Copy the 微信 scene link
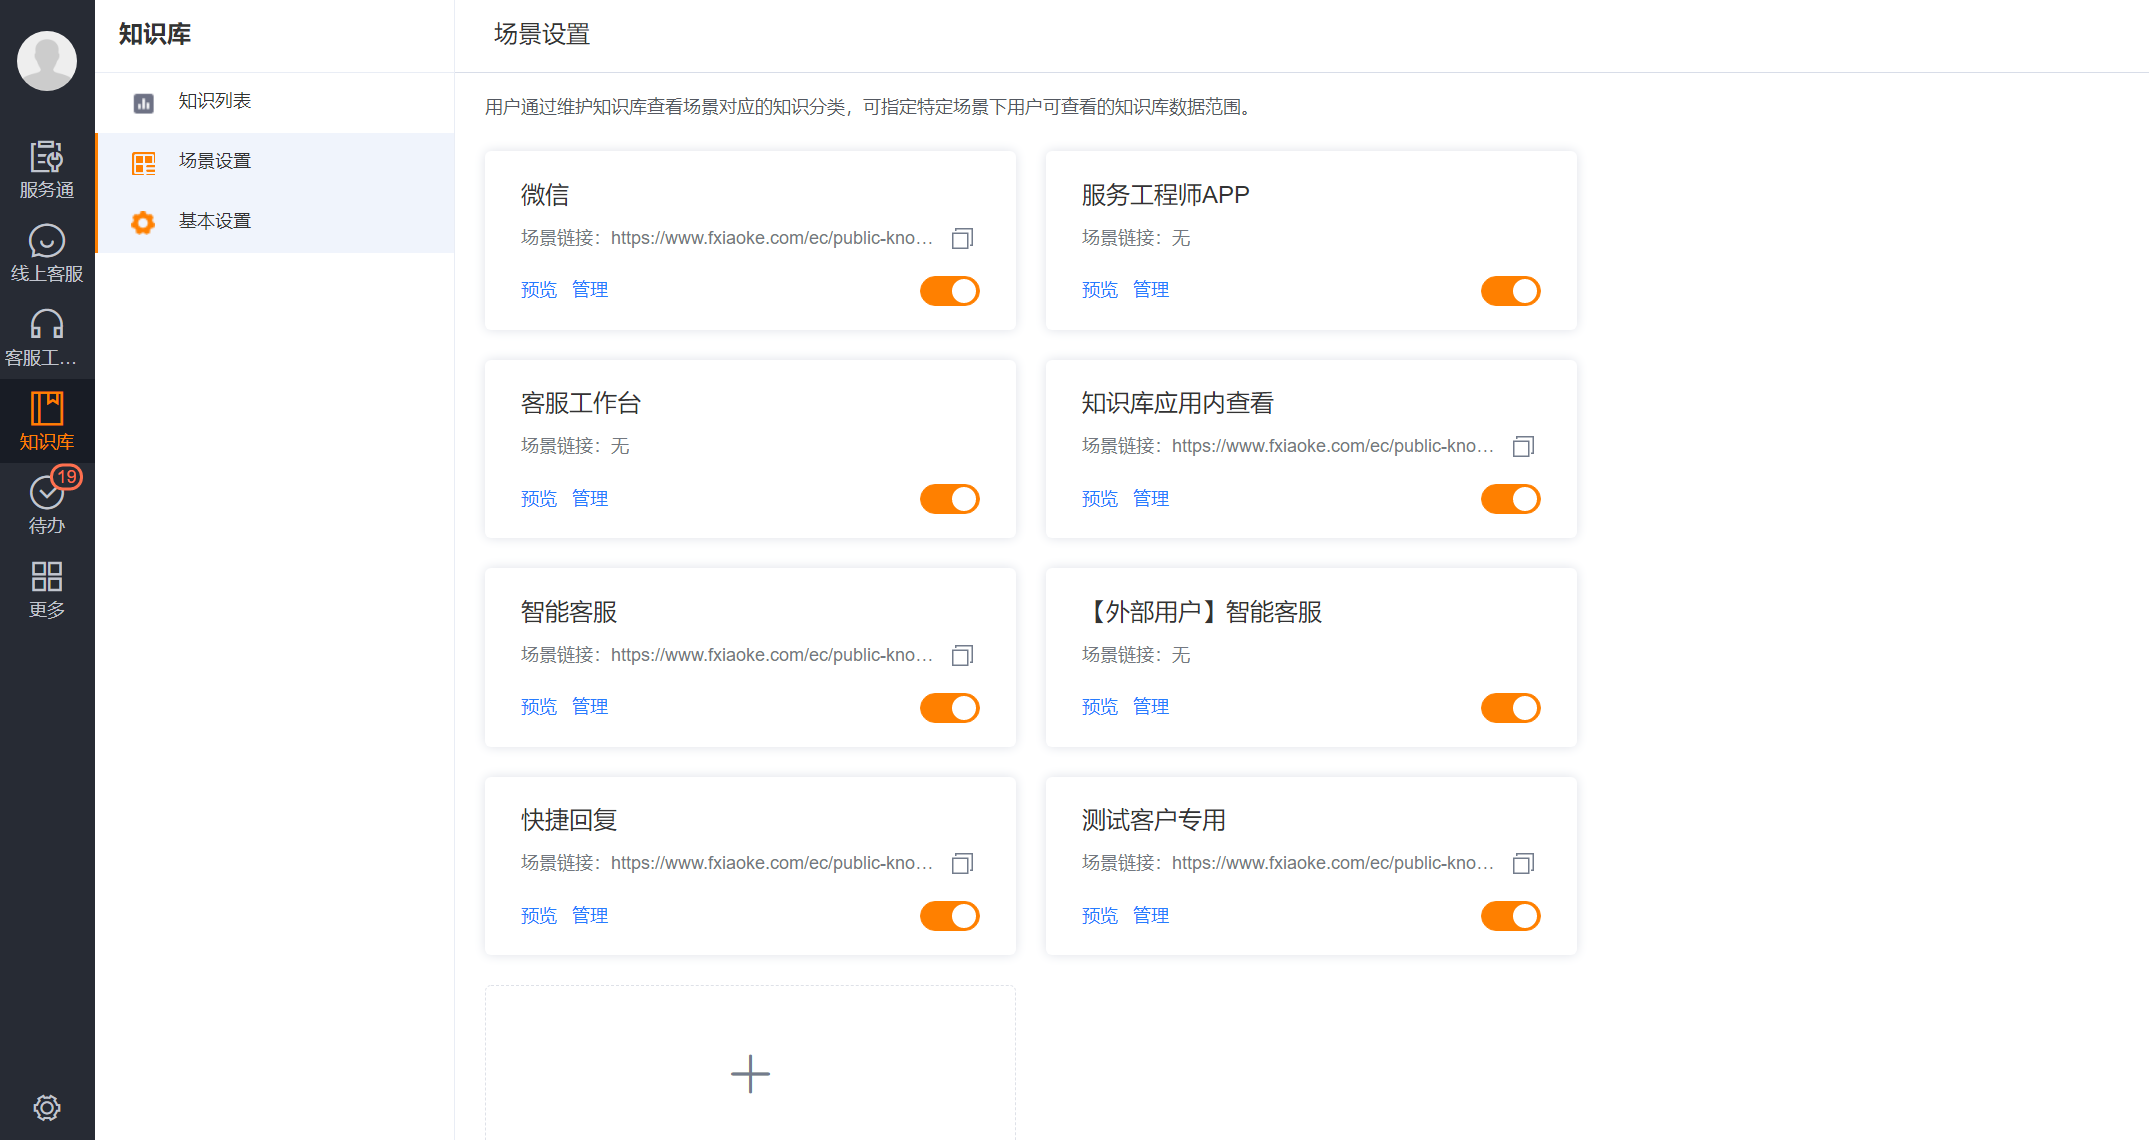Screen dimensions: 2149x1140 (962, 238)
